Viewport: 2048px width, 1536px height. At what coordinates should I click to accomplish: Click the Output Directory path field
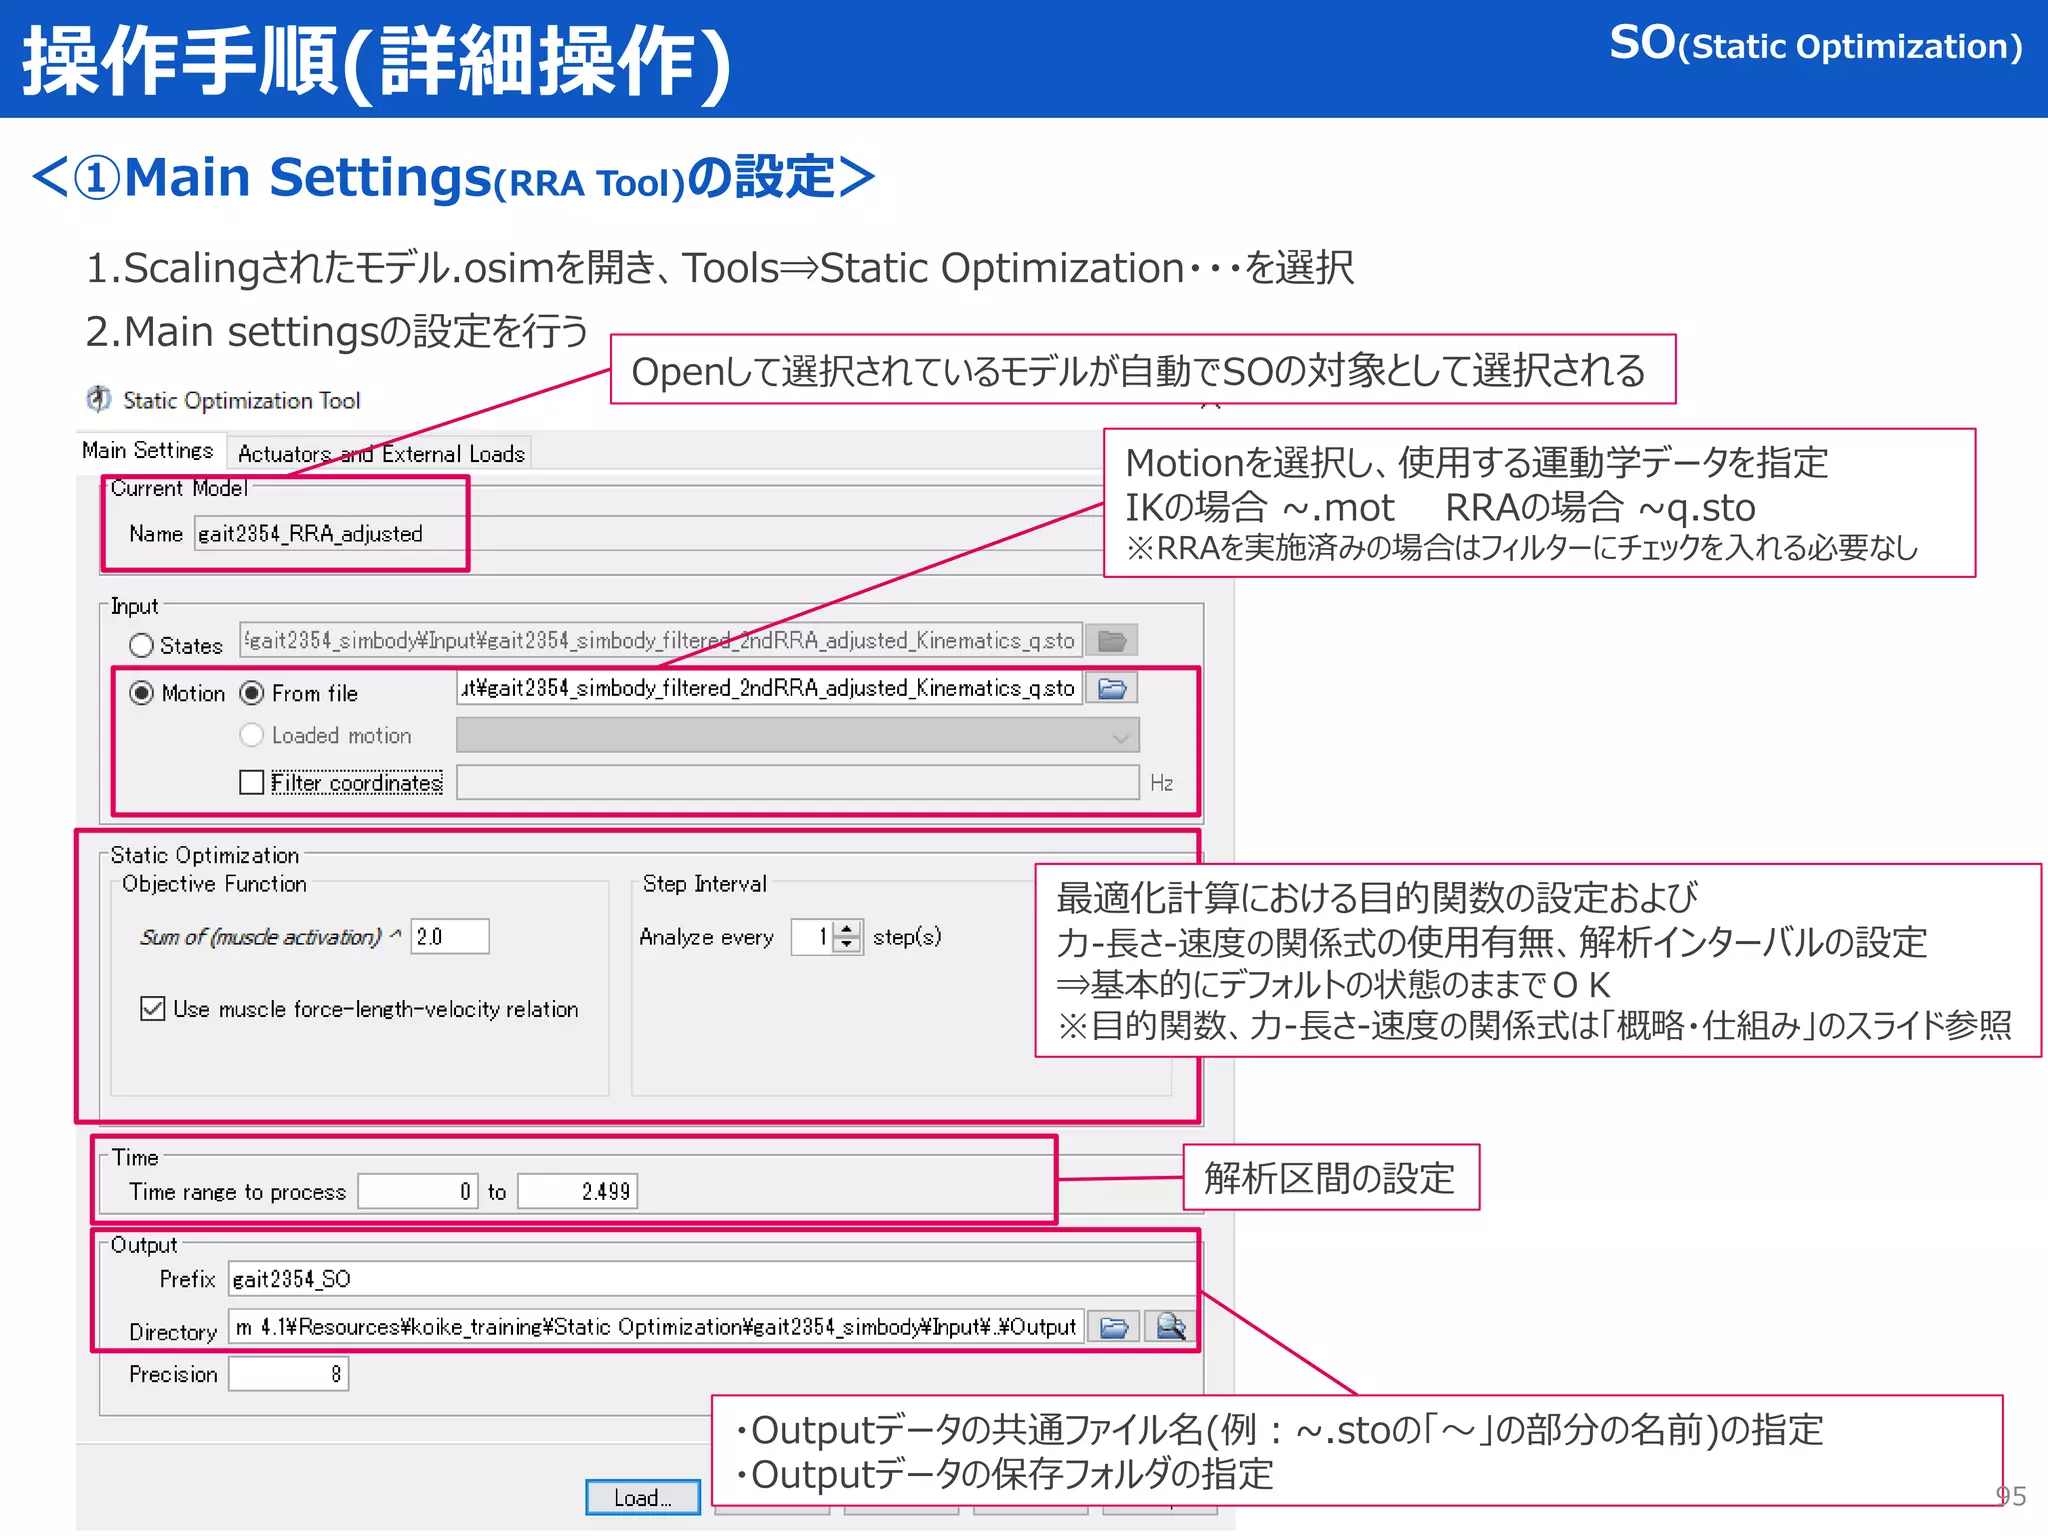click(657, 1327)
